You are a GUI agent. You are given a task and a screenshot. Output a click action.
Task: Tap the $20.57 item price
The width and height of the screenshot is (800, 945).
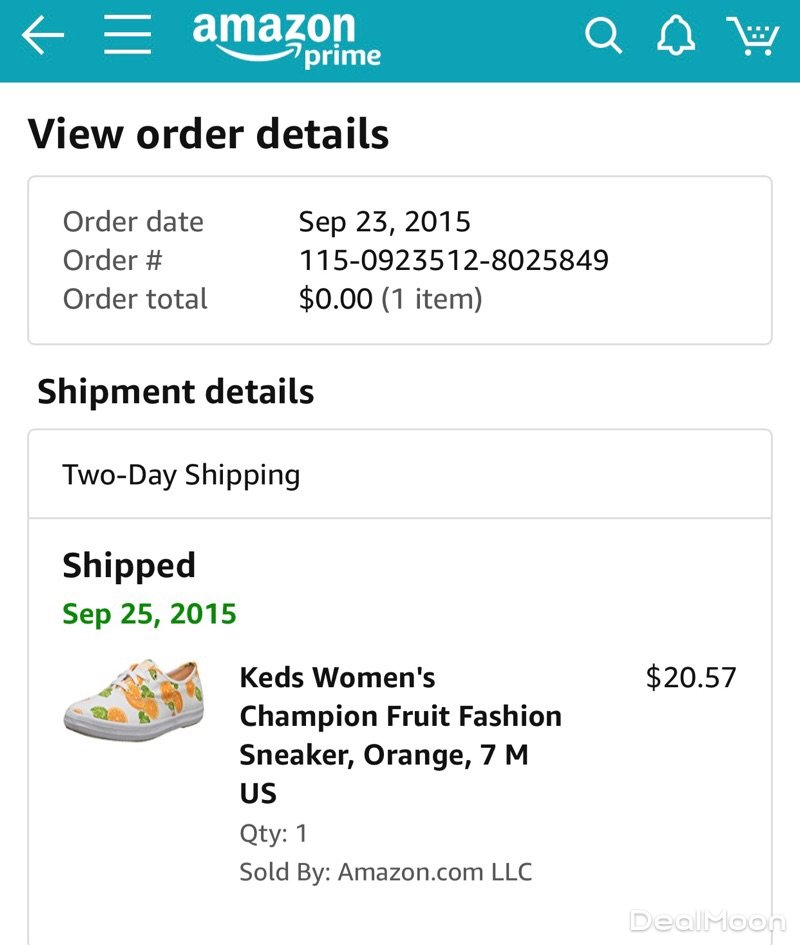pos(691,677)
